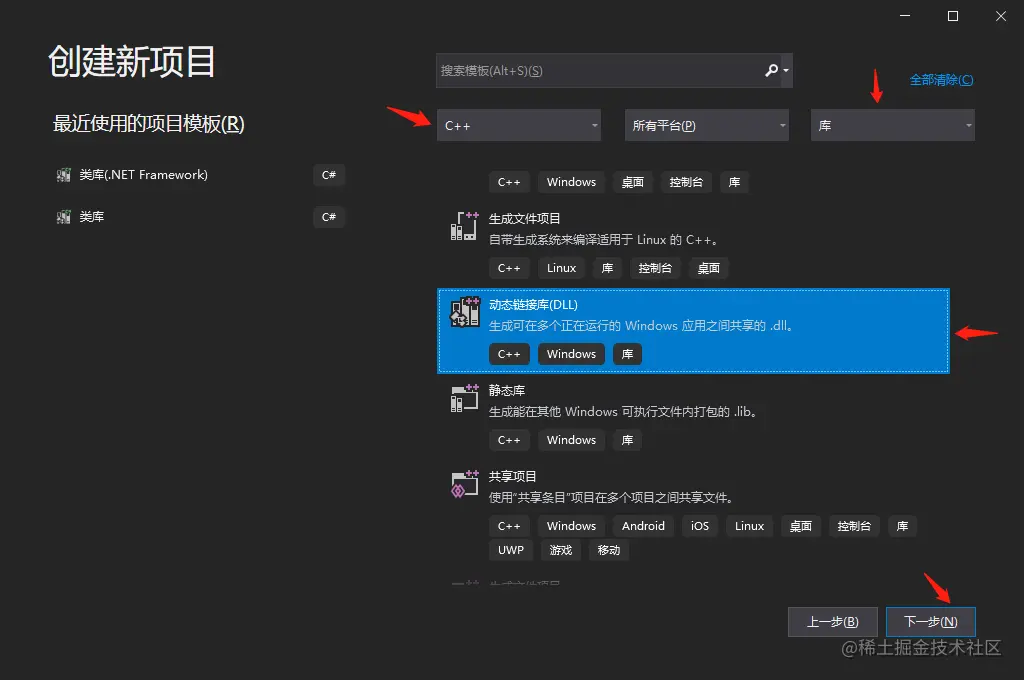The width and height of the screenshot is (1024, 680).
Task: Click the Linux tag under 生成文件项目
Action: click(561, 267)
